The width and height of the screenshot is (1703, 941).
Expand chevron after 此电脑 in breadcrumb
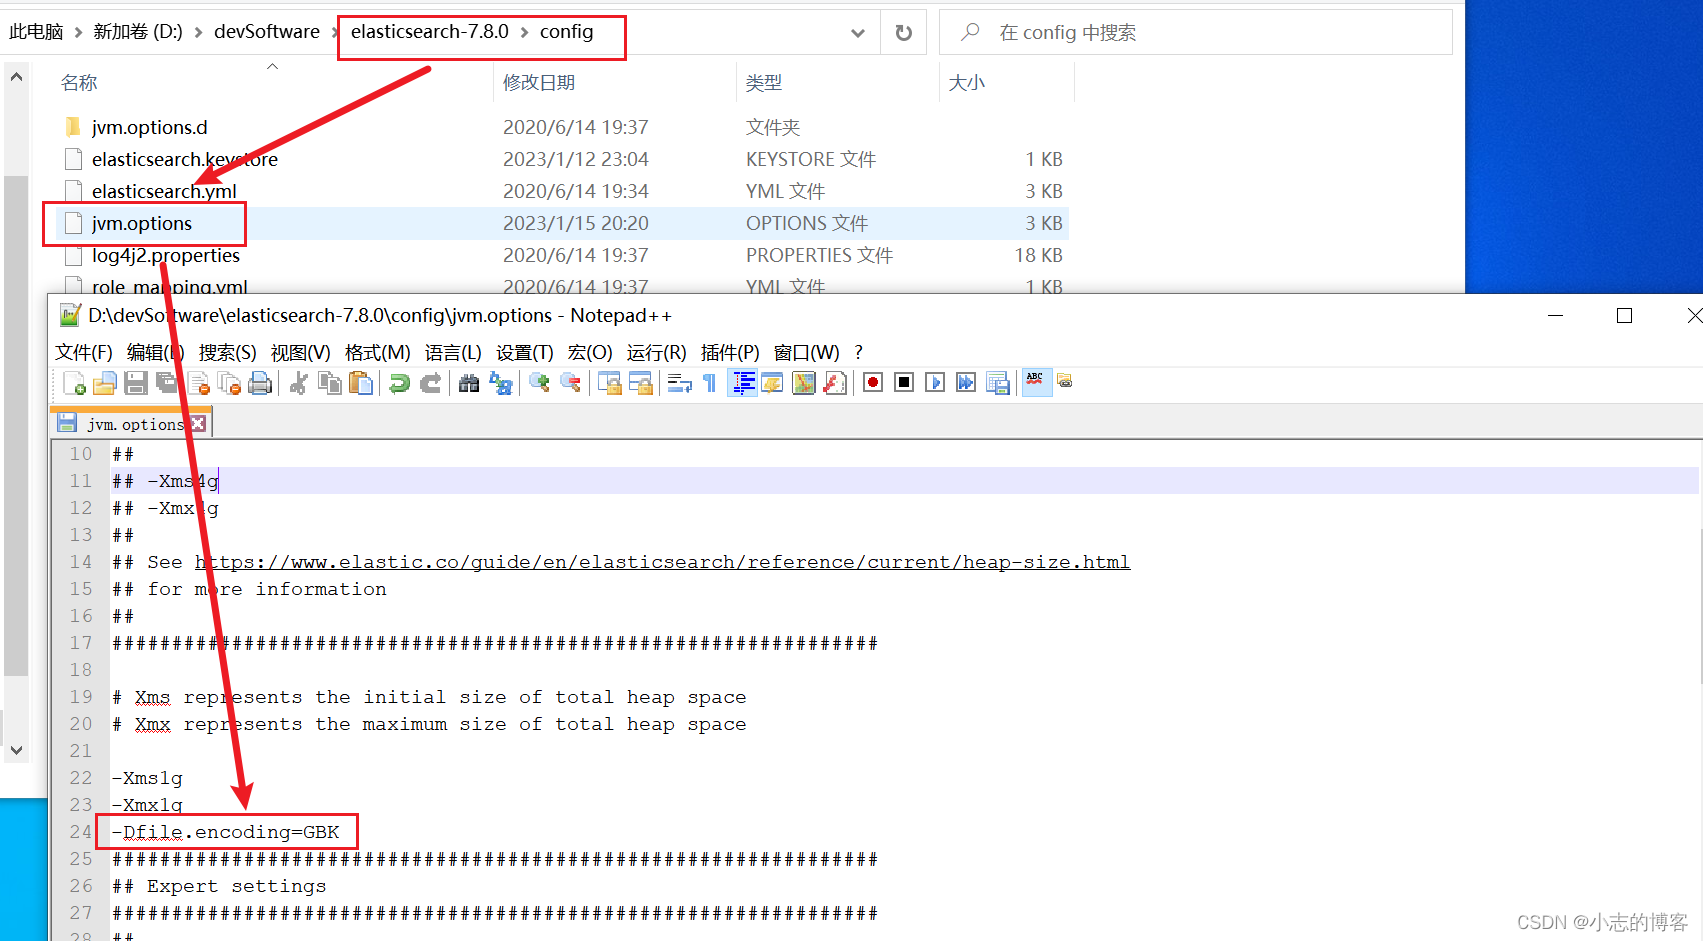pos(78,33)
